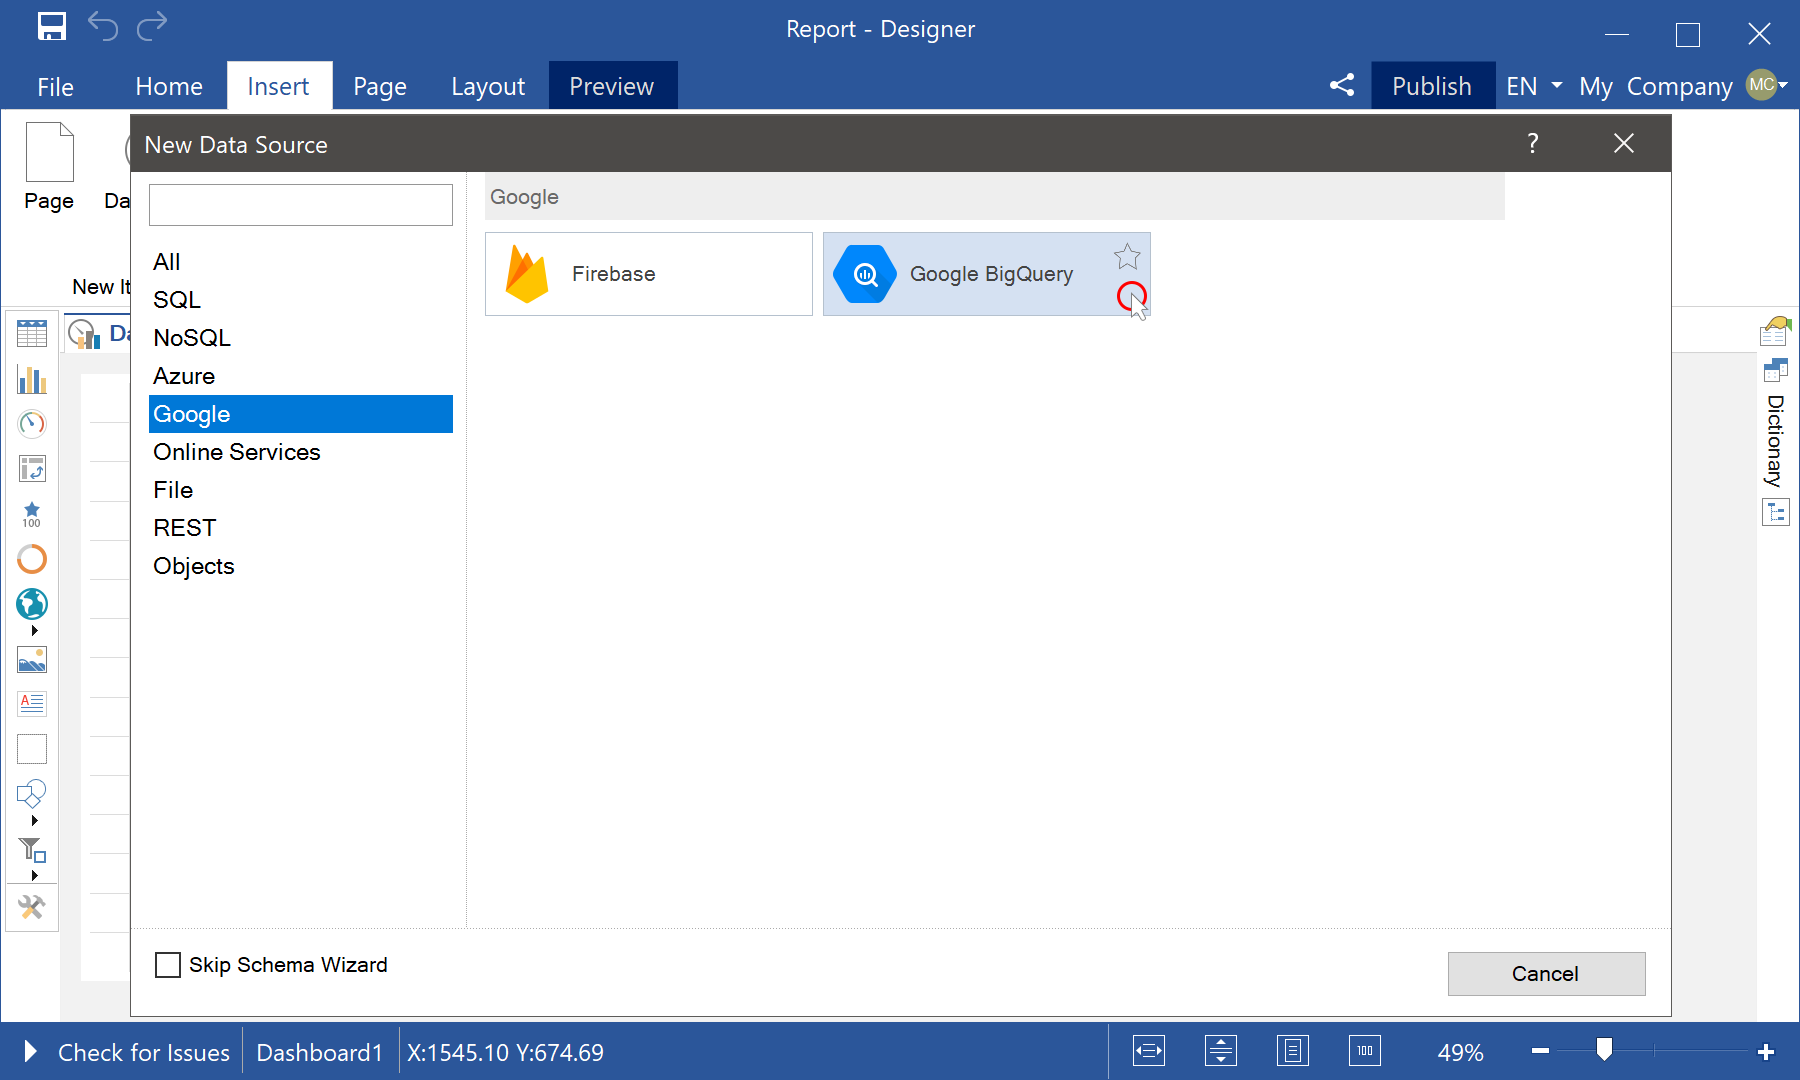The height and width of the screenshot is (1080, 1800).
Task: Redo the last action
Action: [152, 27]
